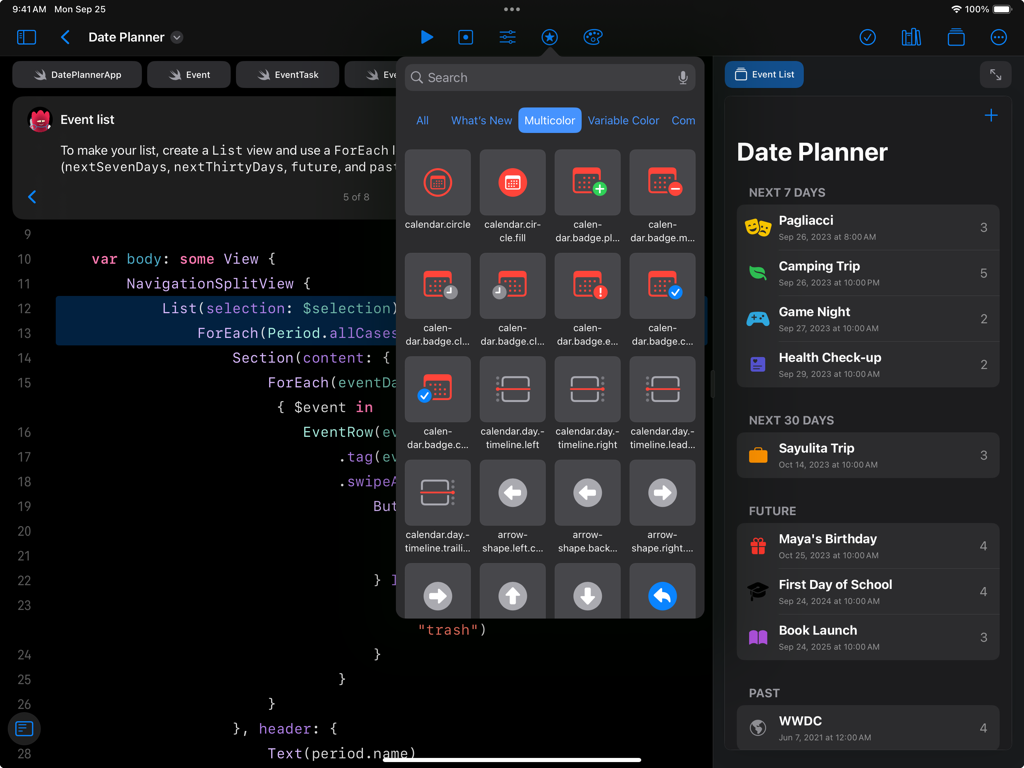Screen dimensions: 1024x768
Task: Add a new event with the plus button
Action: pos(991,115)
